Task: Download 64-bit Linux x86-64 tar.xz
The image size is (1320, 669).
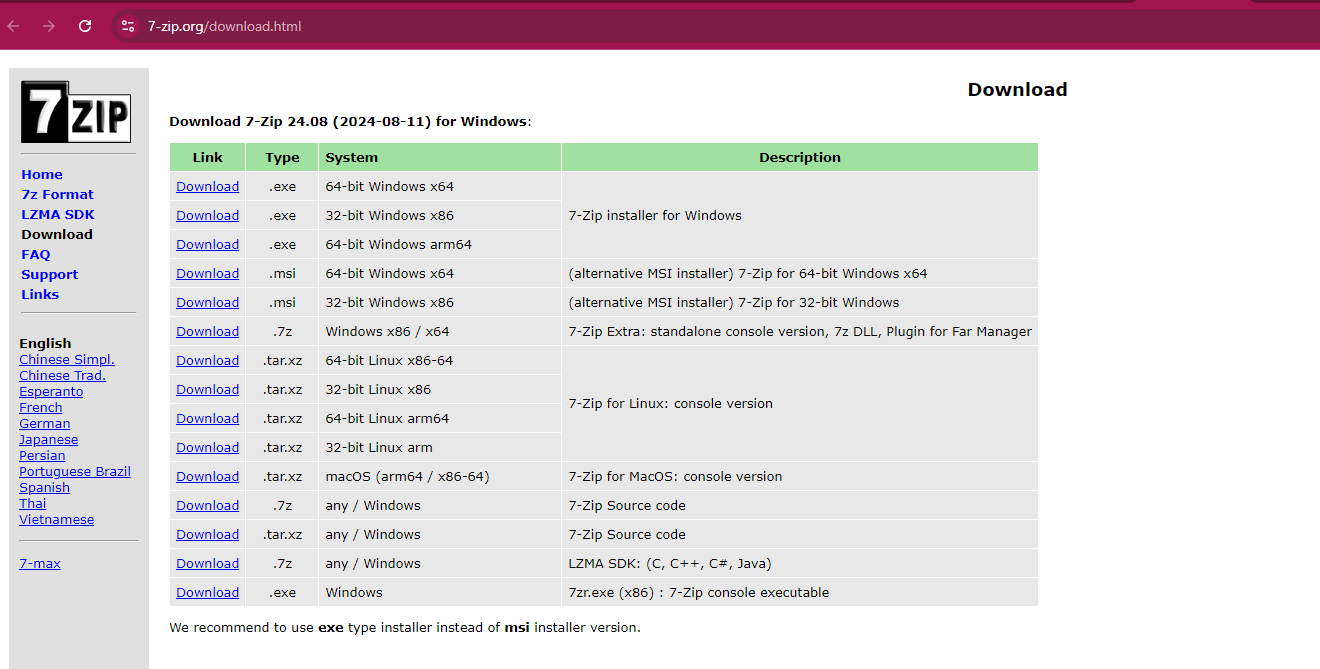Action: click(207, 360)
